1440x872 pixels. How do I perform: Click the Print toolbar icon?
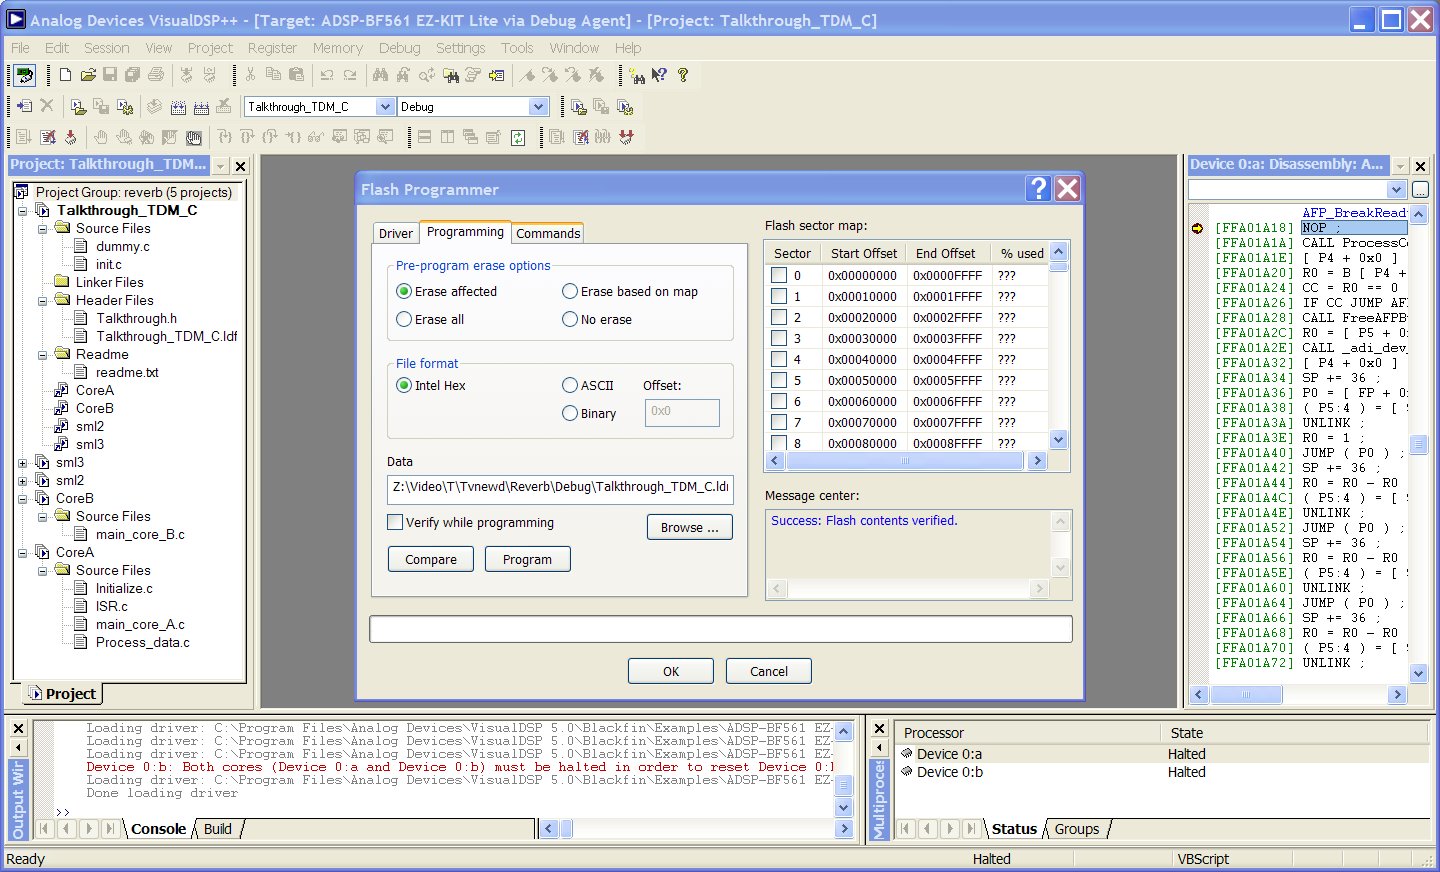(x=156, y=75)
